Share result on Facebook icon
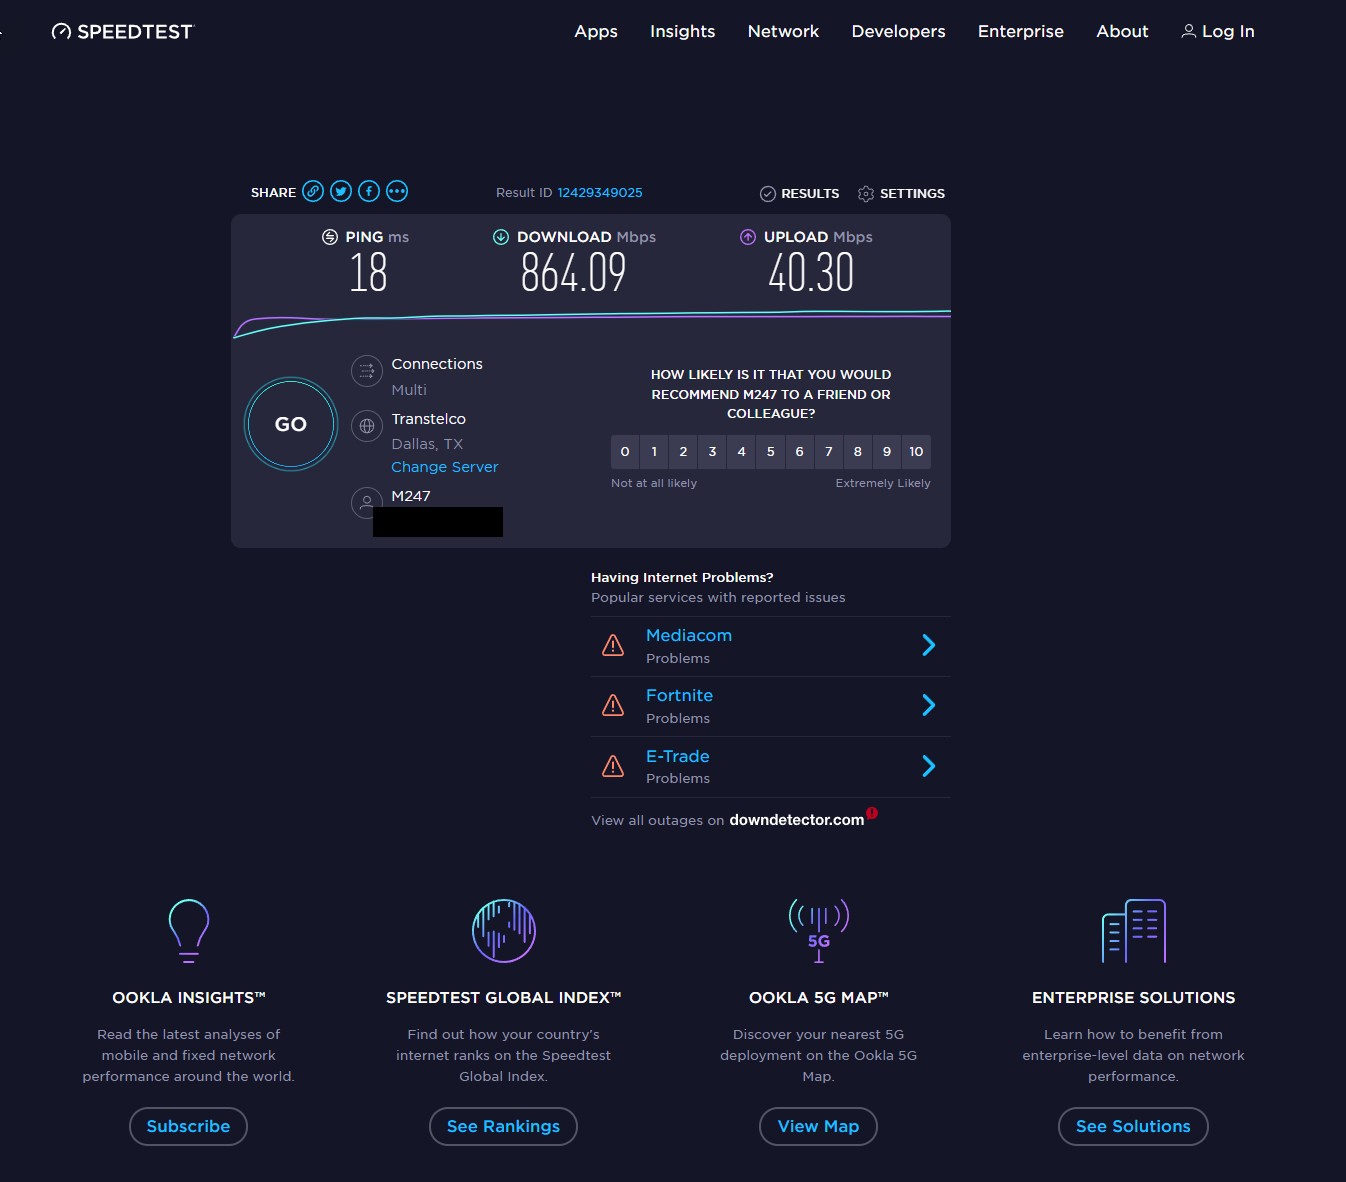This screenshot has width=1346, height=1182. click(369, 191)
